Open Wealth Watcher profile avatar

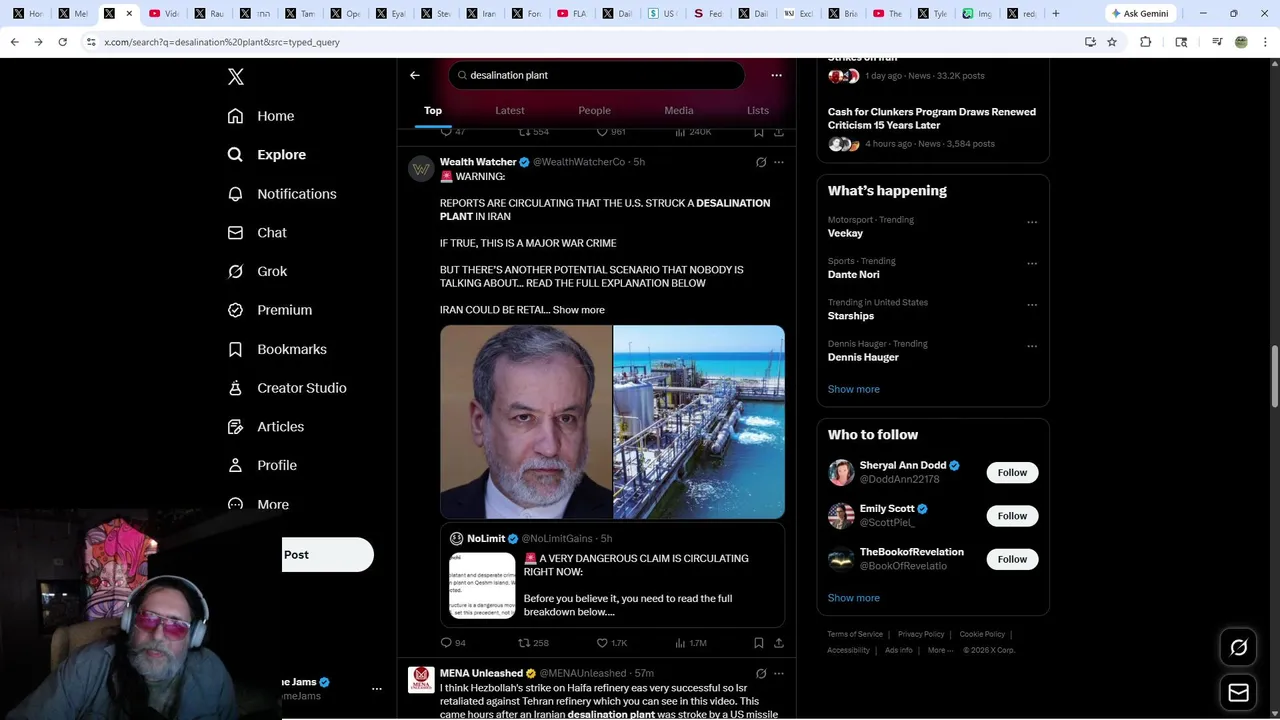coord(421,169)
